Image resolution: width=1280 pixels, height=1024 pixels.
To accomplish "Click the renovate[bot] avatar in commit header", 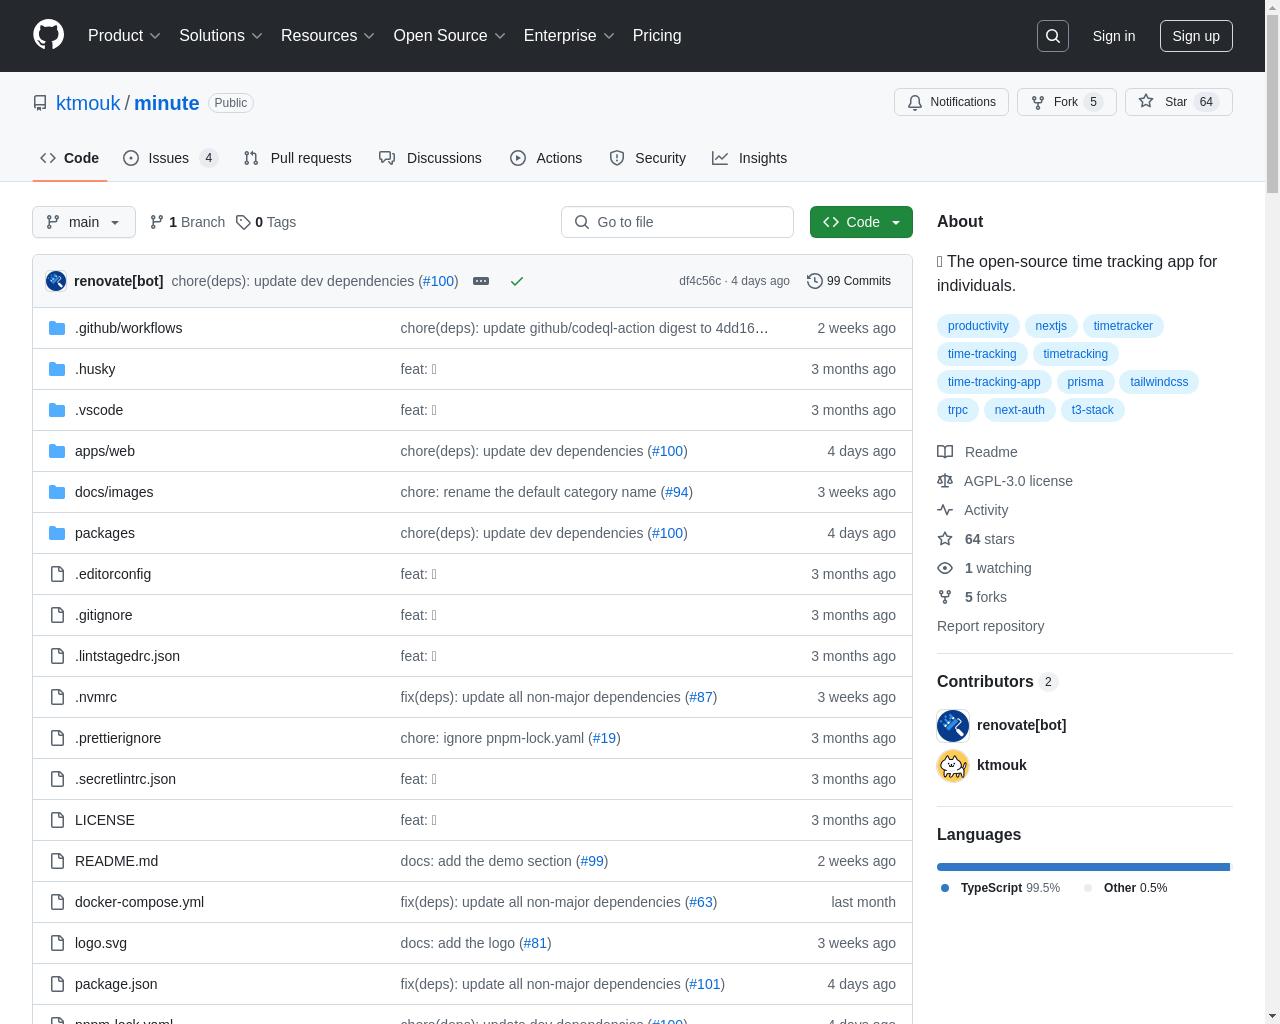I will (x=56, y=281).
